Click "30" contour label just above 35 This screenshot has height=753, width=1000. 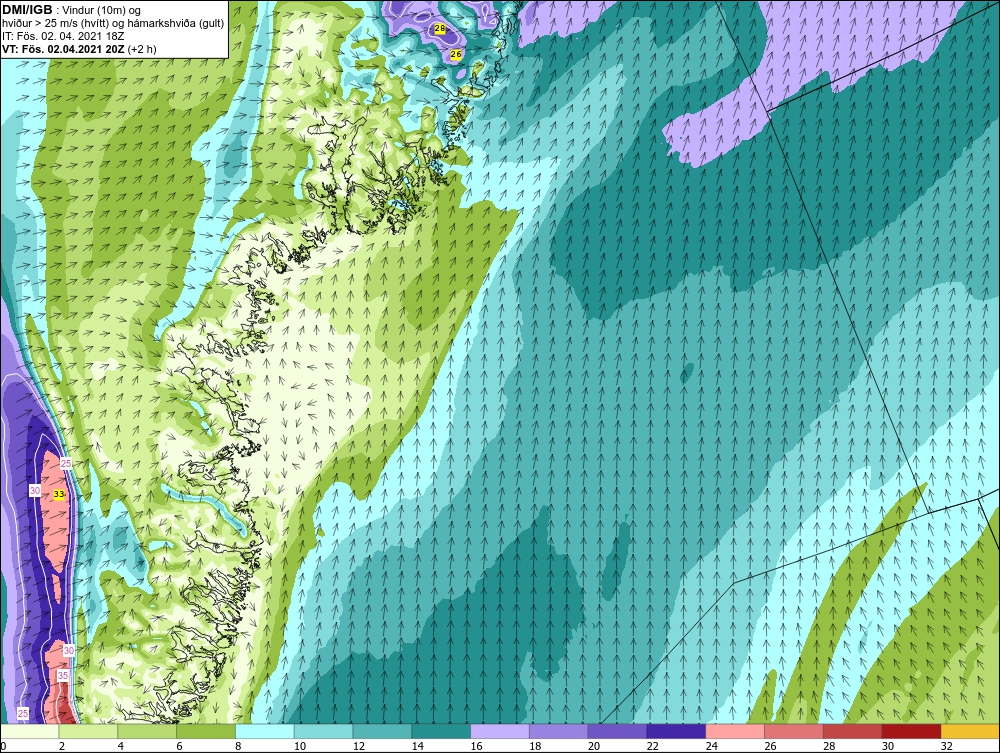[69, 650]
